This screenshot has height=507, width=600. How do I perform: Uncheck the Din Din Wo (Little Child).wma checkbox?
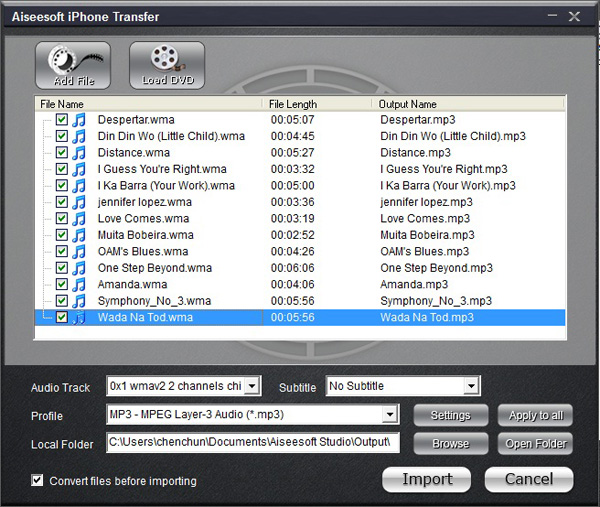(x=62, y=136)
